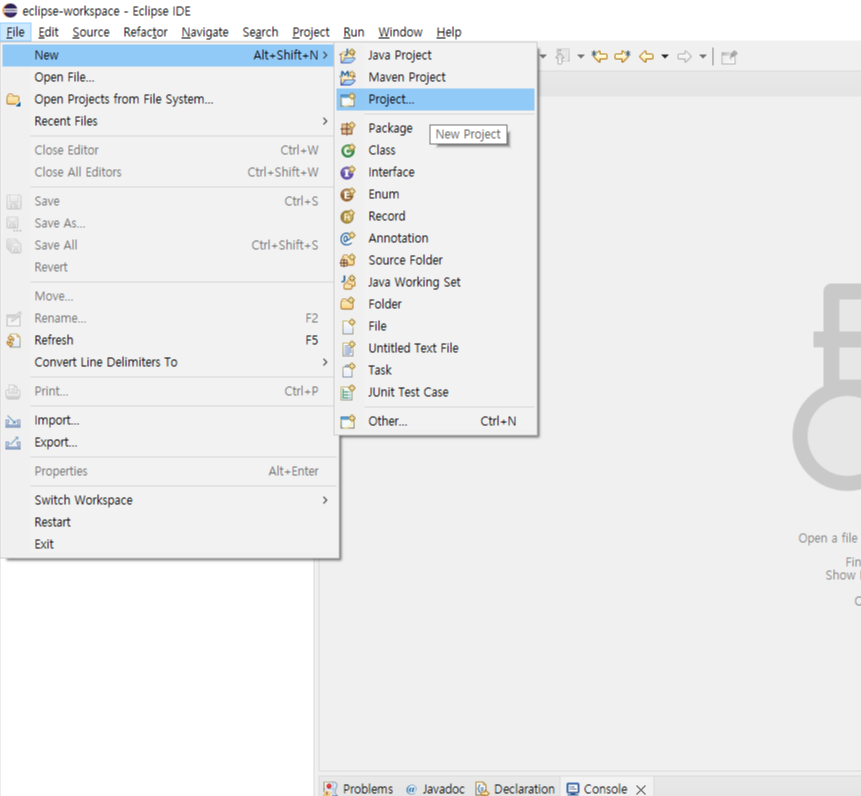Click the greyed Save All menu entry
The height and width of the screenshot is (796, 861).
click(x=168, y=245)
